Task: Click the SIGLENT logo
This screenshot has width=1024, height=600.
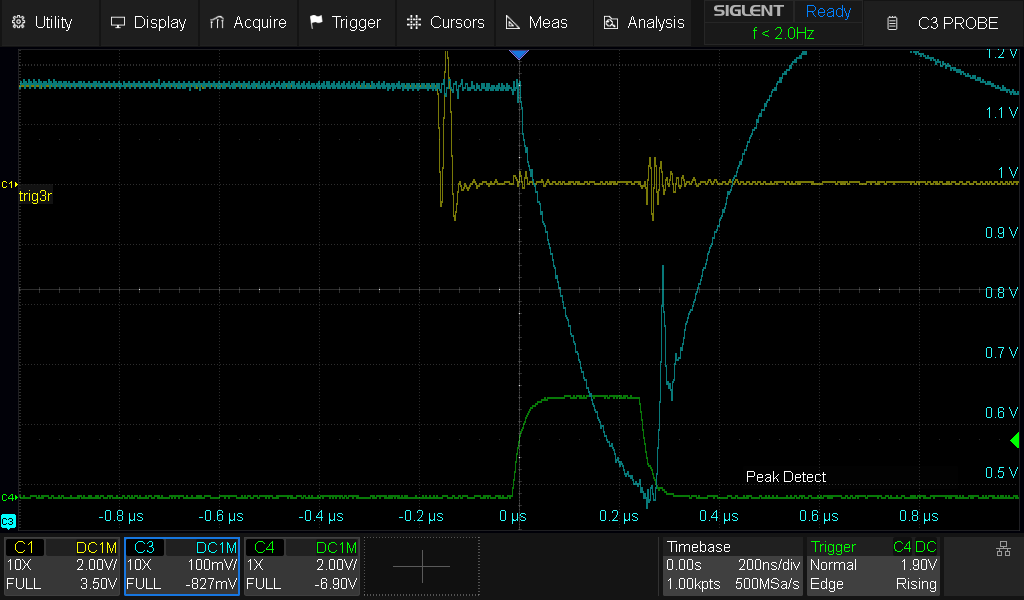Action: click(x=748, y=11)
